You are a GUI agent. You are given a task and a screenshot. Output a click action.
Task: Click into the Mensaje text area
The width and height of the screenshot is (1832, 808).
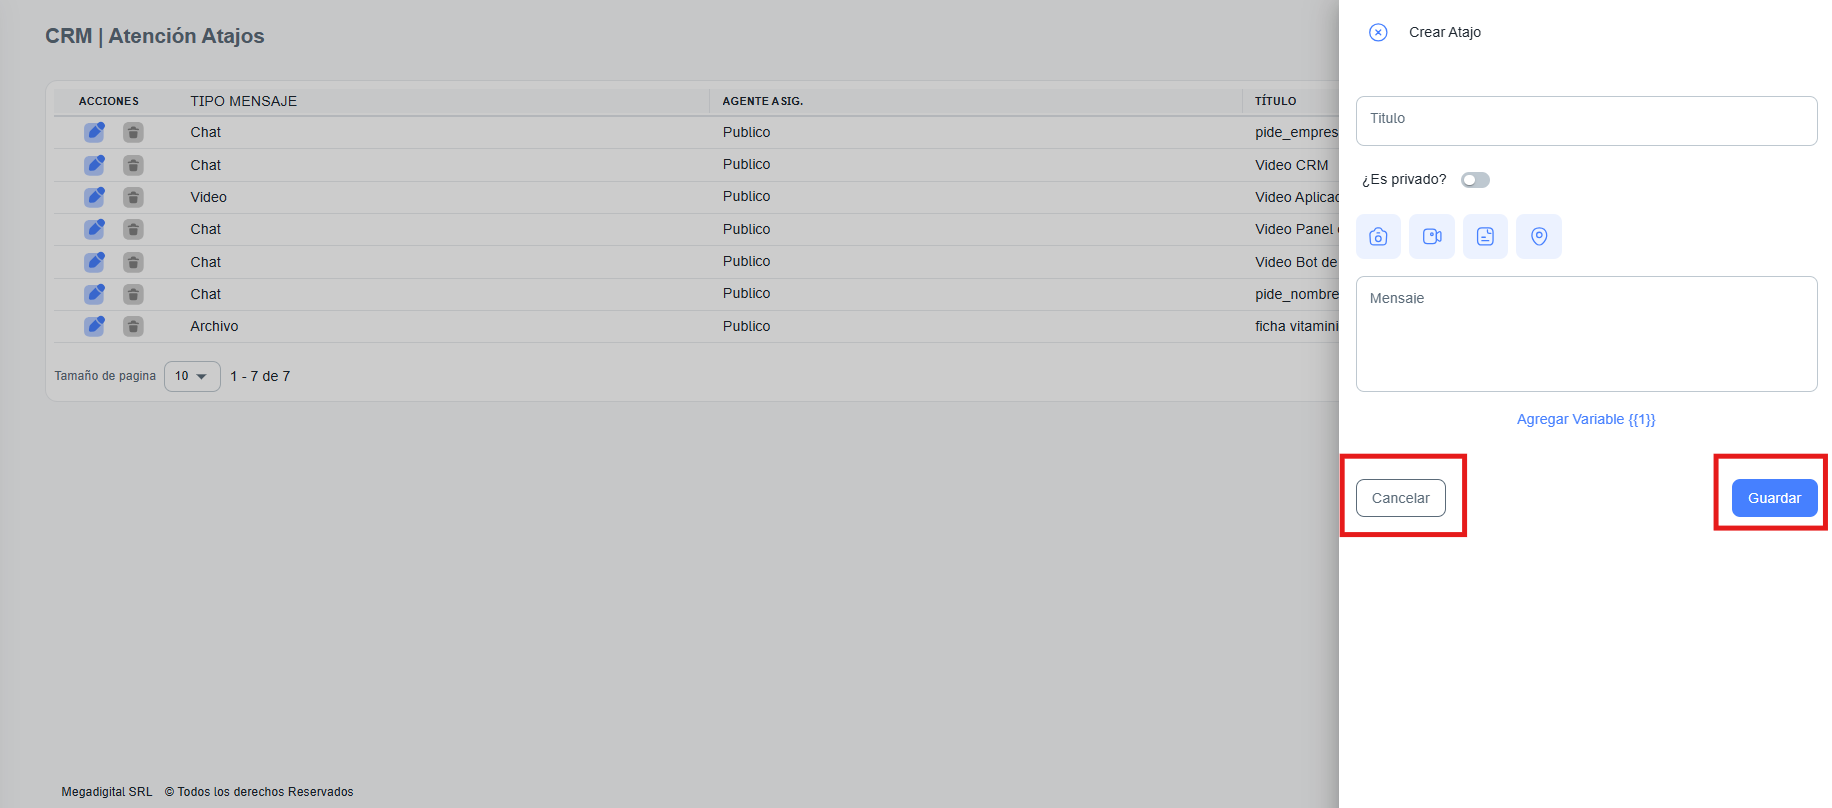tap(1586, 334)
